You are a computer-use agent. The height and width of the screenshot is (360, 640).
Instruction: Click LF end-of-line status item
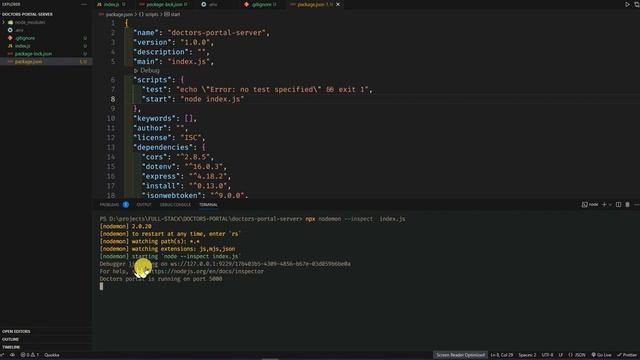click(x=561, y=355)
